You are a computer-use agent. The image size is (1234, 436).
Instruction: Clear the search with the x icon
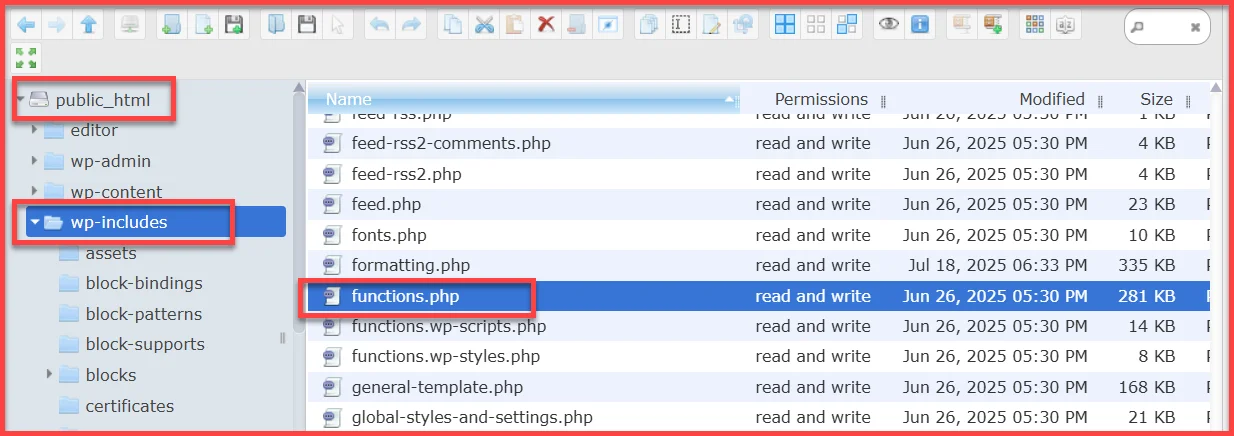click(x=1195, y=28)
